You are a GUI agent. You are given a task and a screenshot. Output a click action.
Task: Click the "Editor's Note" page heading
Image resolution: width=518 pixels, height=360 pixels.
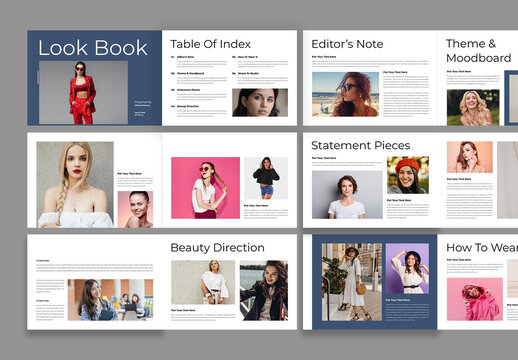tap(347, 44)
